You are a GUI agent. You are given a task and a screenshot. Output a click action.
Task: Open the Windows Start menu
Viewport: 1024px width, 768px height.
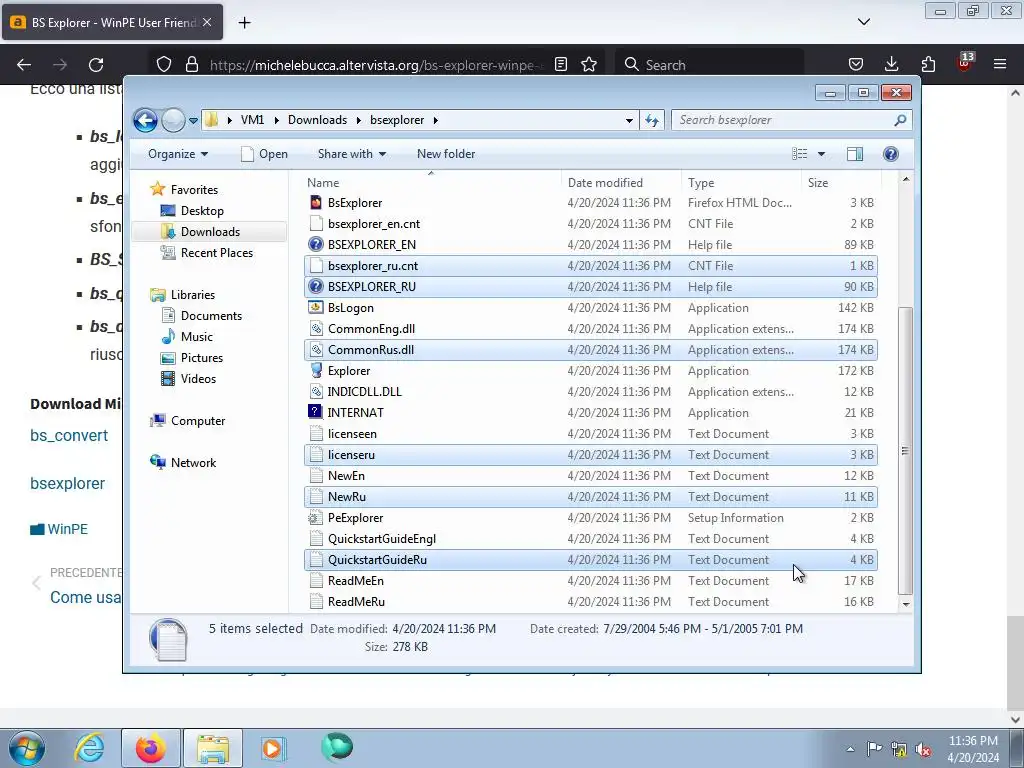click(27, 748)
